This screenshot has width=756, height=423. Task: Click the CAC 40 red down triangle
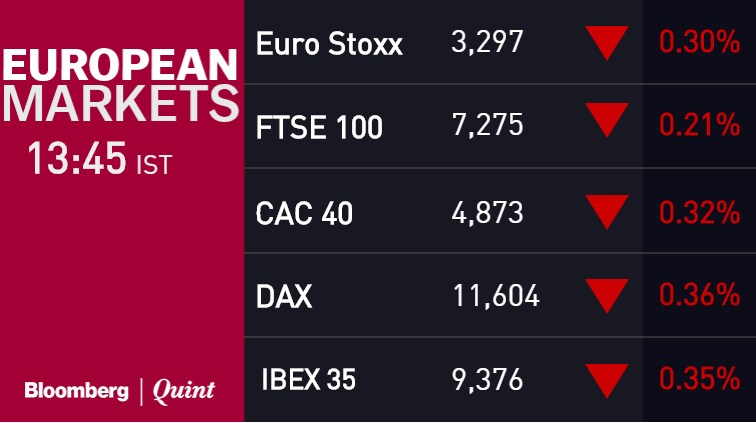pyautogui.click(x=607, y=211)
